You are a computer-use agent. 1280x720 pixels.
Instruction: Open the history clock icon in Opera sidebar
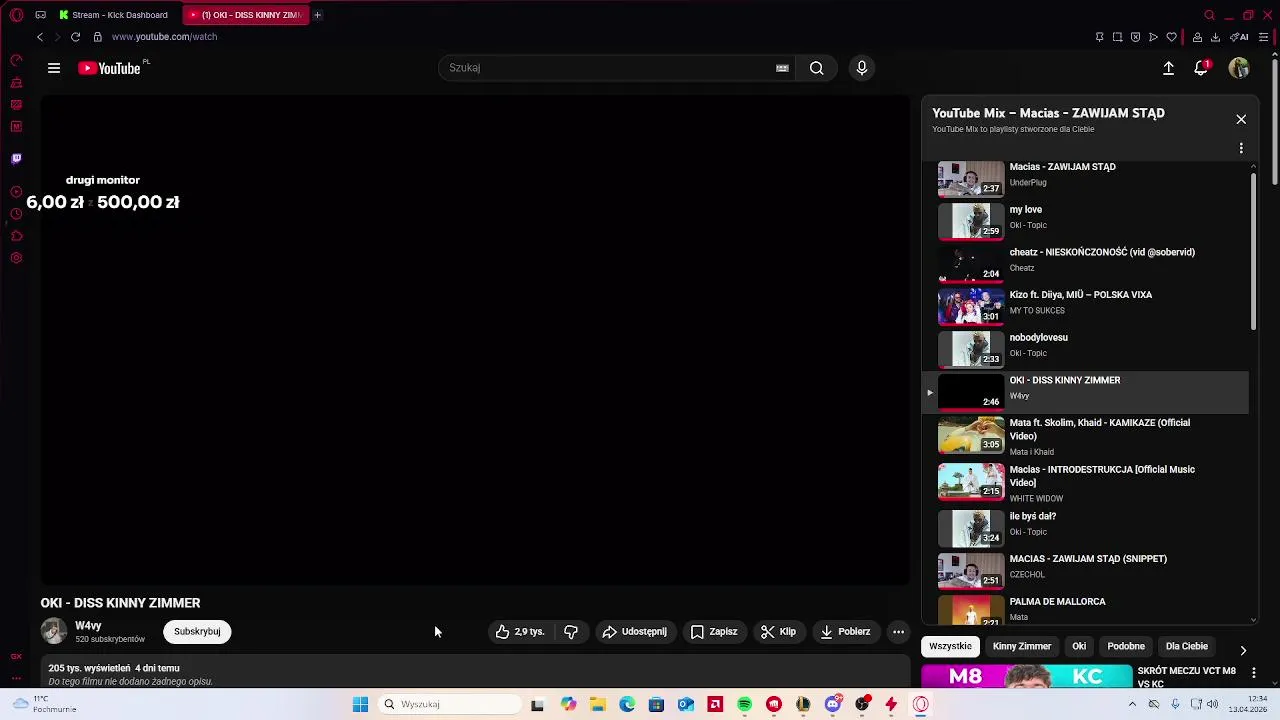click(x=16, y=214)
